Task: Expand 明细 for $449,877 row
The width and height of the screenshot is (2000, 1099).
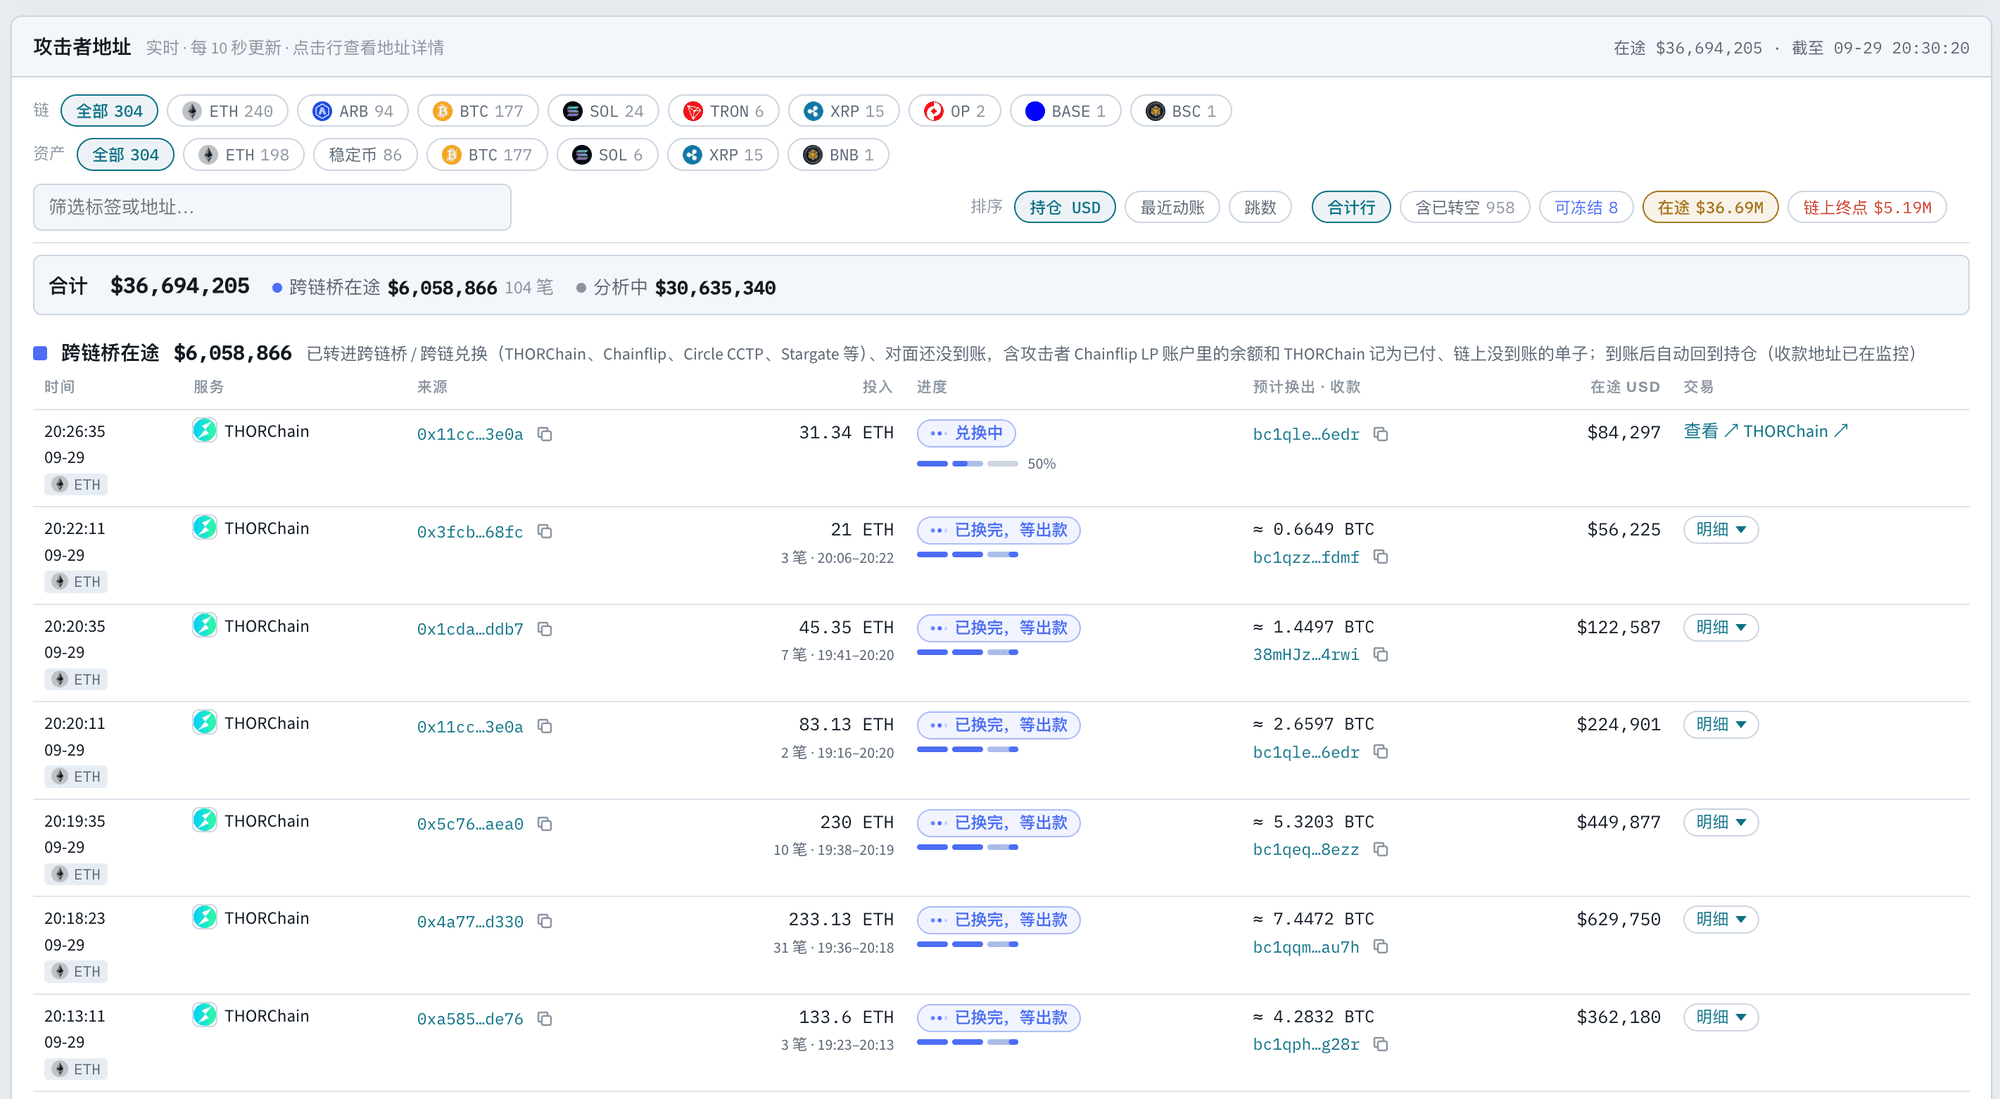Action: tap(1721, 822)
